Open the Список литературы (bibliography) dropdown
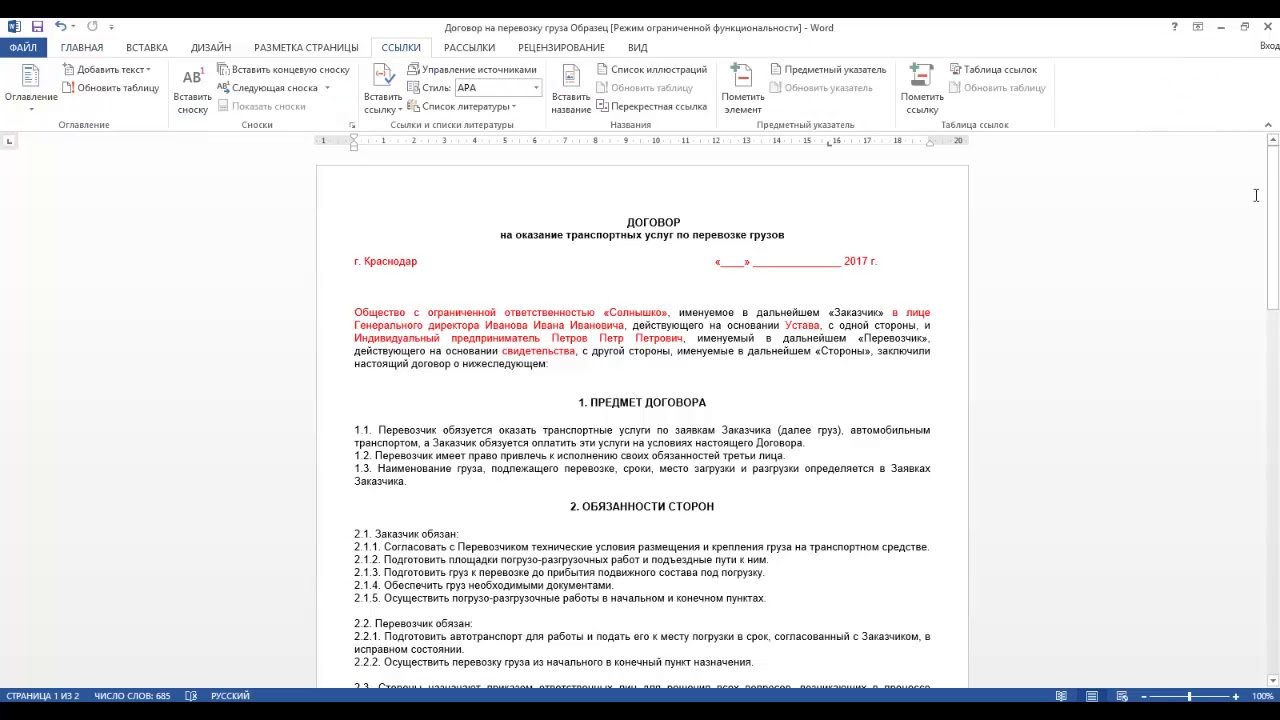Screen dimensions: 1280x720 [462, 106]
